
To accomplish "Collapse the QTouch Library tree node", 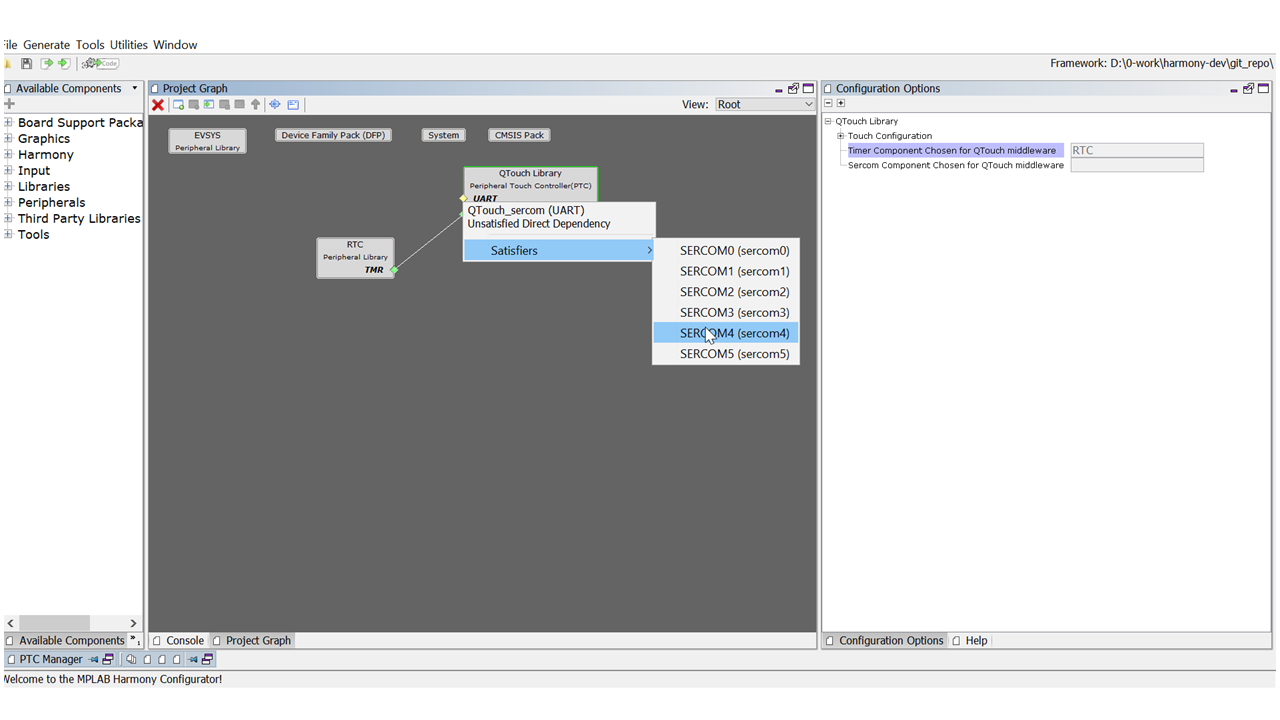I will click(828, 122).
